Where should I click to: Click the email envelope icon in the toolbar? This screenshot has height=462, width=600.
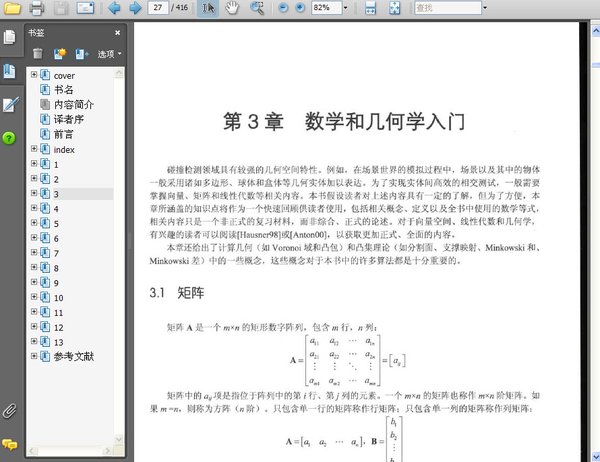tap(85, 8)
